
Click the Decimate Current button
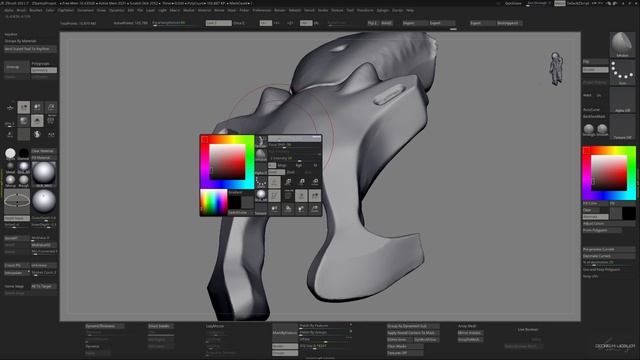(x=608, y=256)
